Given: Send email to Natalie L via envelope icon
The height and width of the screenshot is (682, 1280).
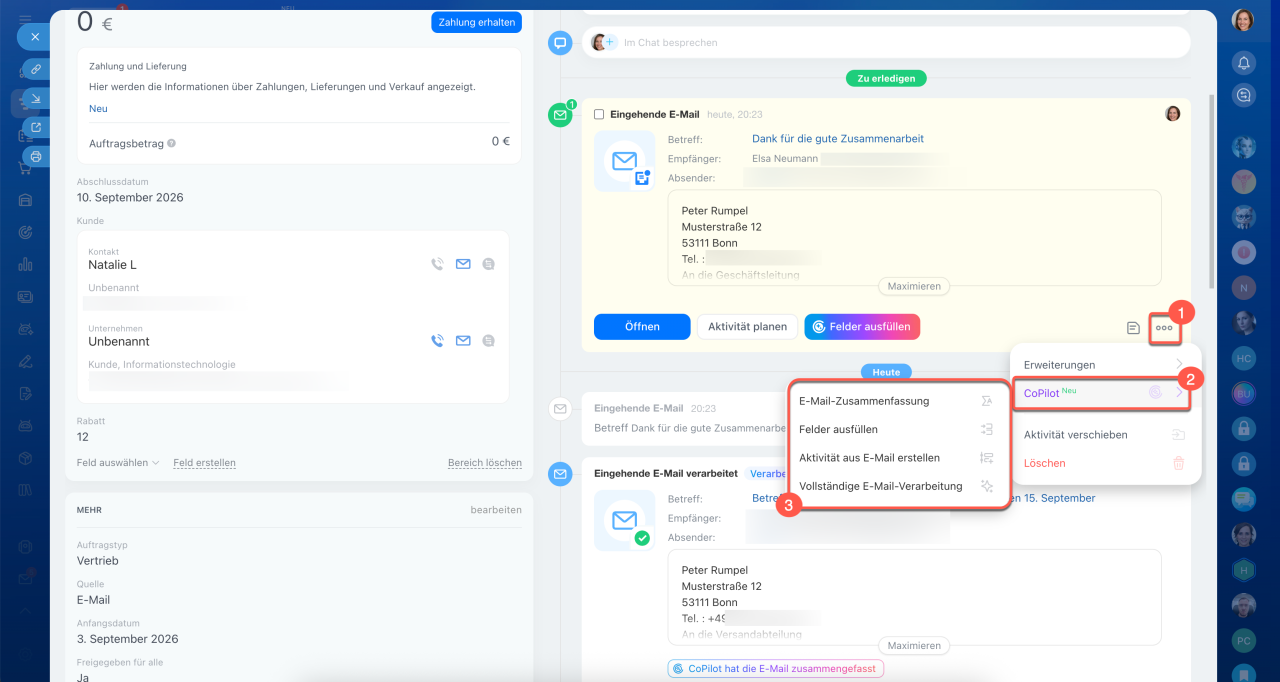Looking at the screenshot, I should point(463,264).
